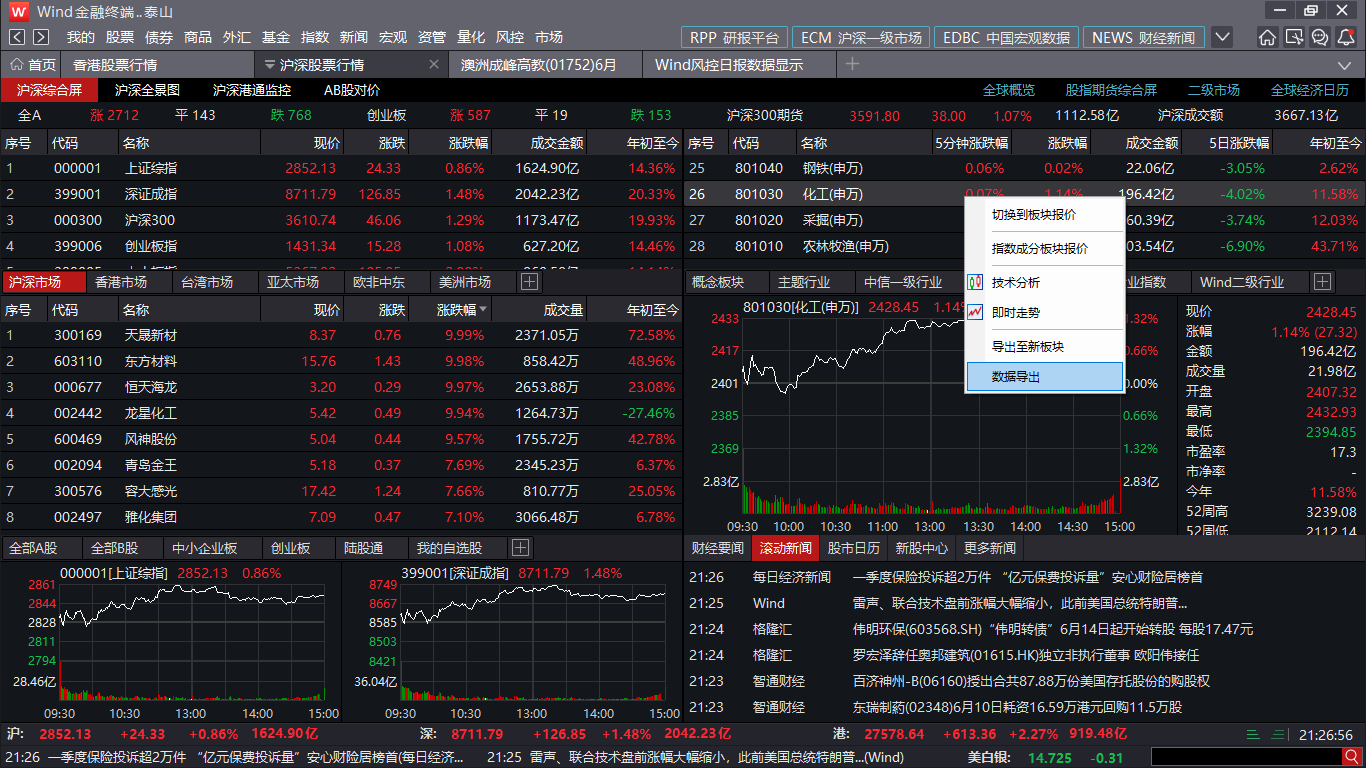This screenshot has height=768, width=1366.
Task: Open the 每日经济新闻 insurance complaints headline
Action: pyautogui.click(x=1028, y=577)
